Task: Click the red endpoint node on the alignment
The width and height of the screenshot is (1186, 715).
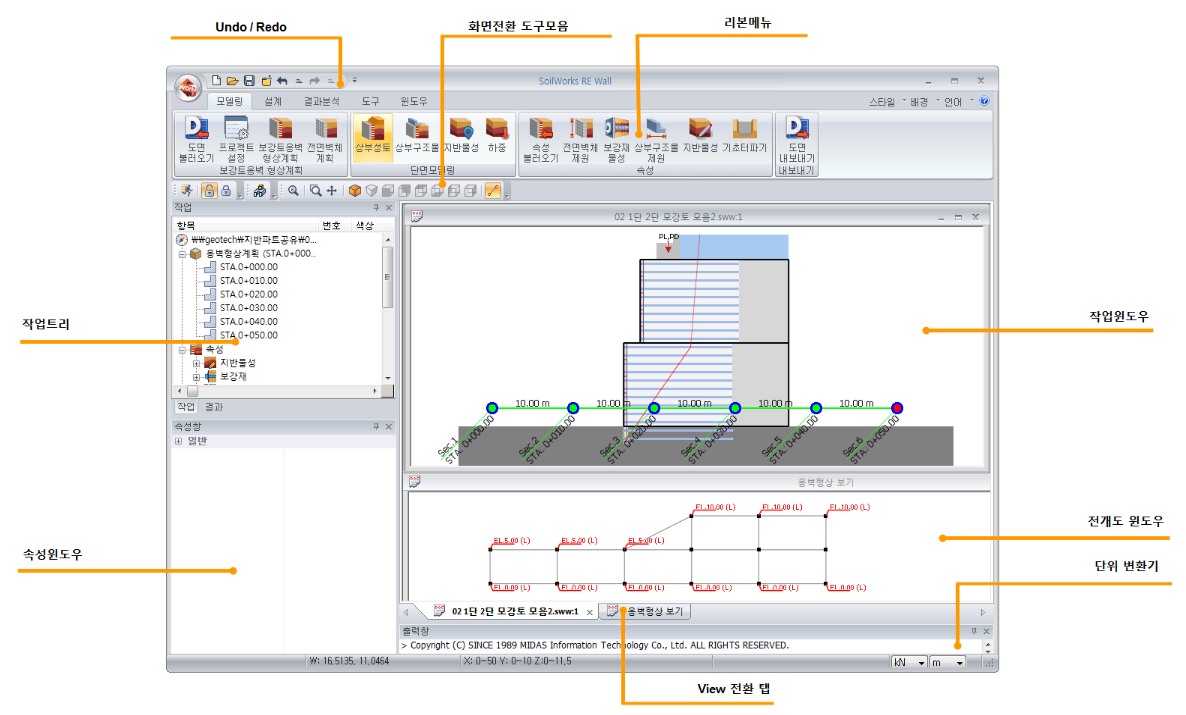Action: pyautogui.click(x=897, y=408)
